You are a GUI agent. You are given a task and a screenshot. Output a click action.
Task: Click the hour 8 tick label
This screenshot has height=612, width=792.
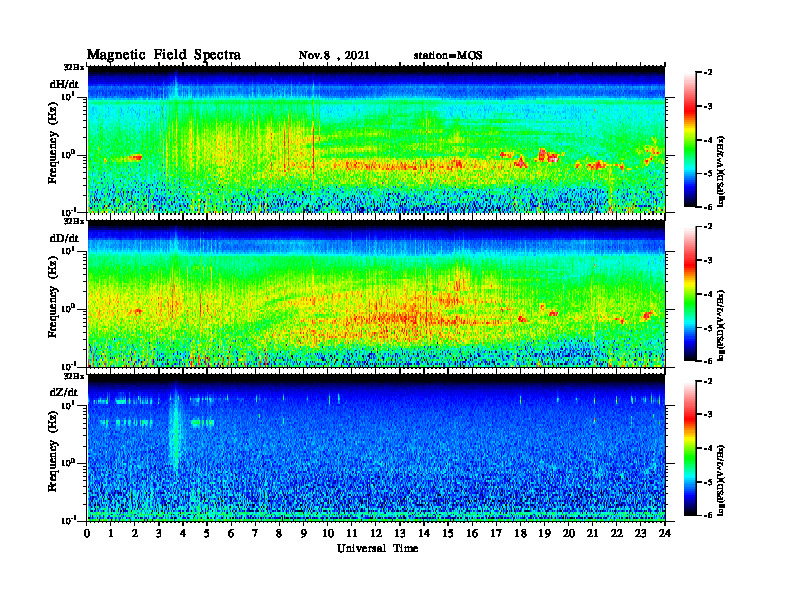[279, 533]
